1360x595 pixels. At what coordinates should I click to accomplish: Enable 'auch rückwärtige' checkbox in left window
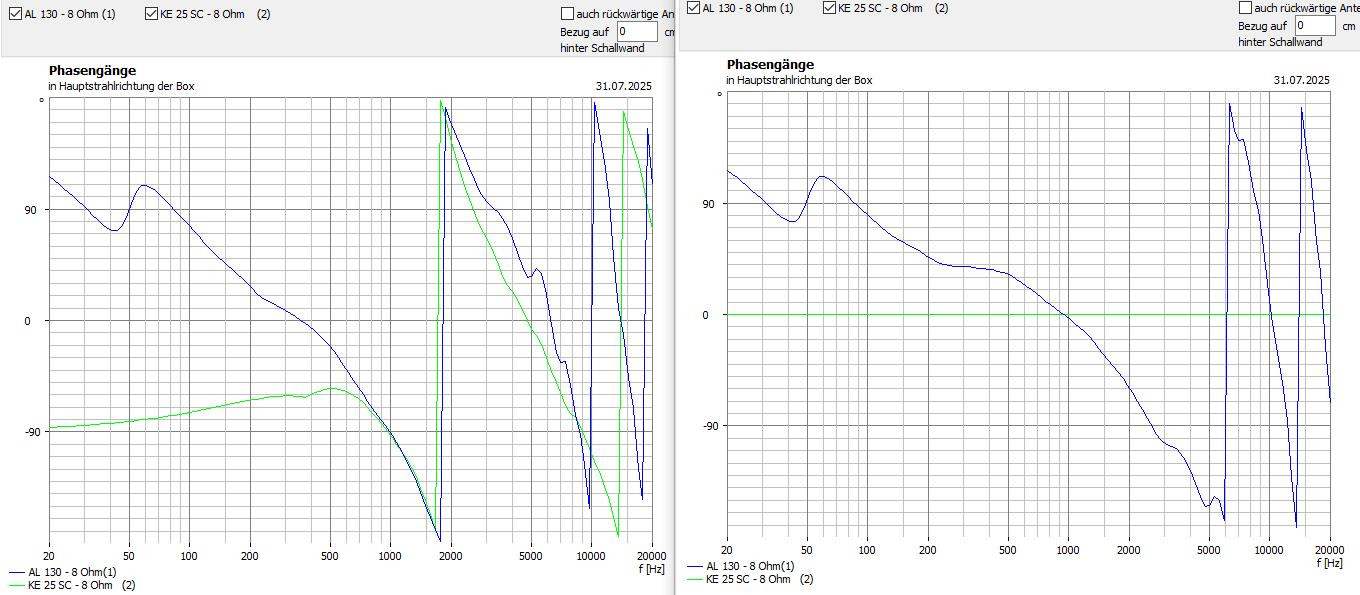567,14
